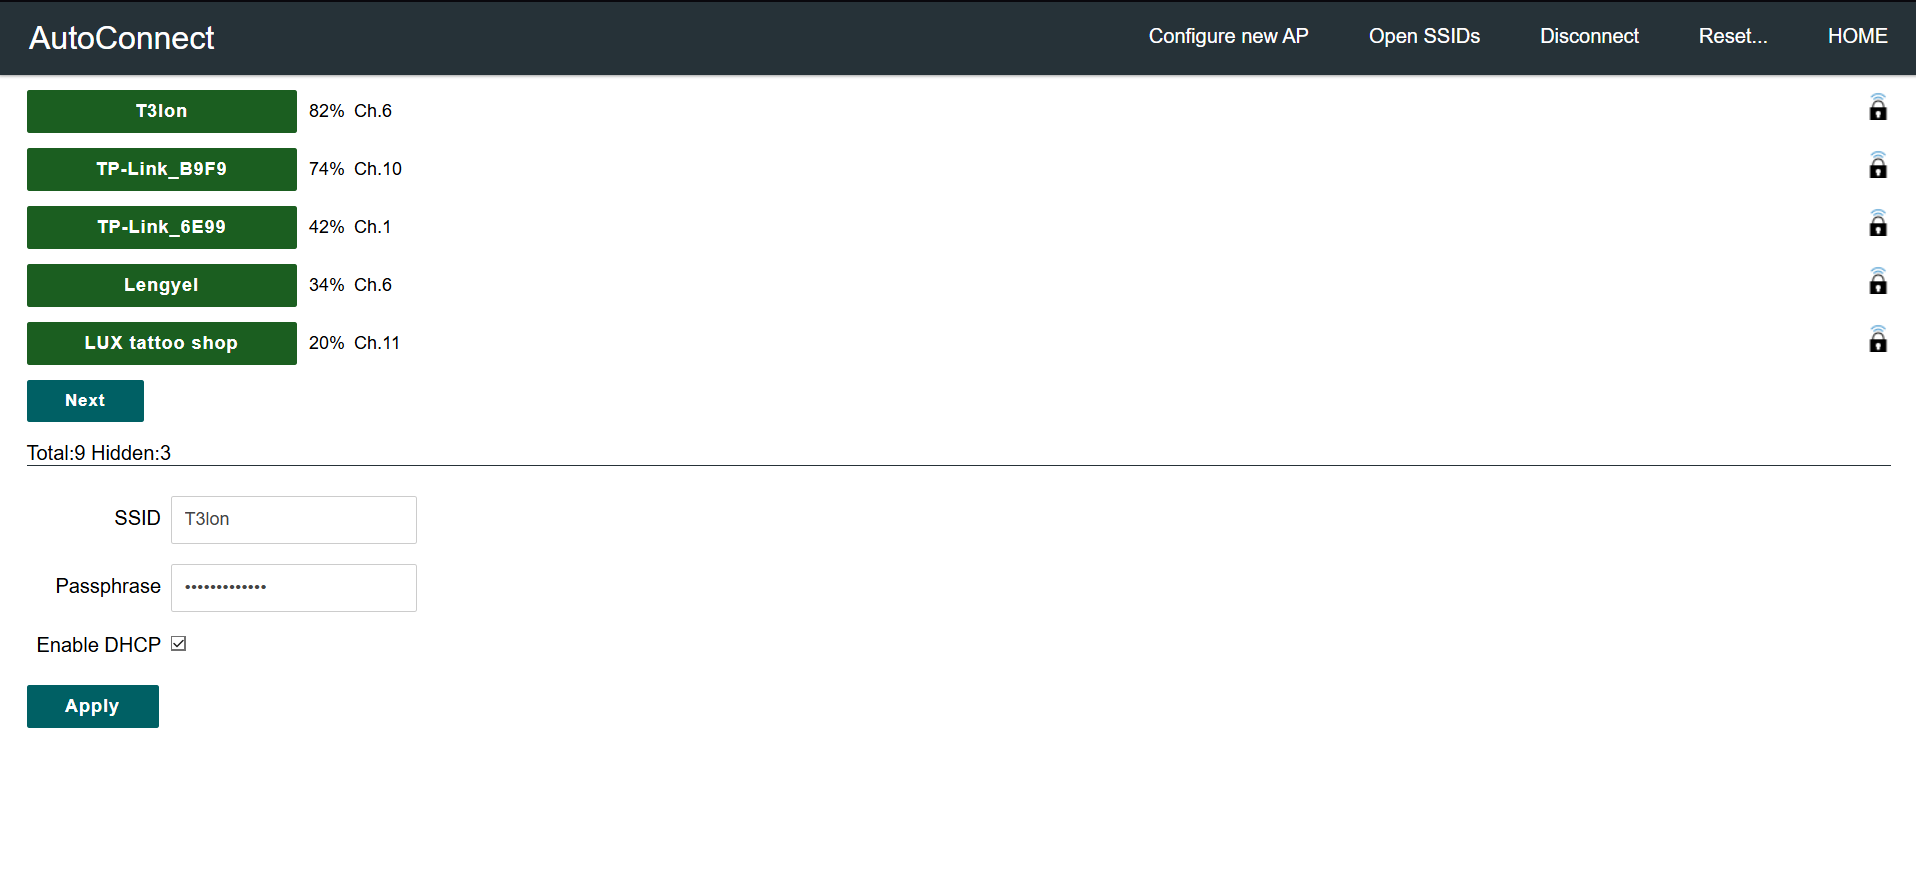The height and width of the screenshot is (887, 1916).
Task: Open the Open SSIDs menu item
Action: tap(1424, 36)
